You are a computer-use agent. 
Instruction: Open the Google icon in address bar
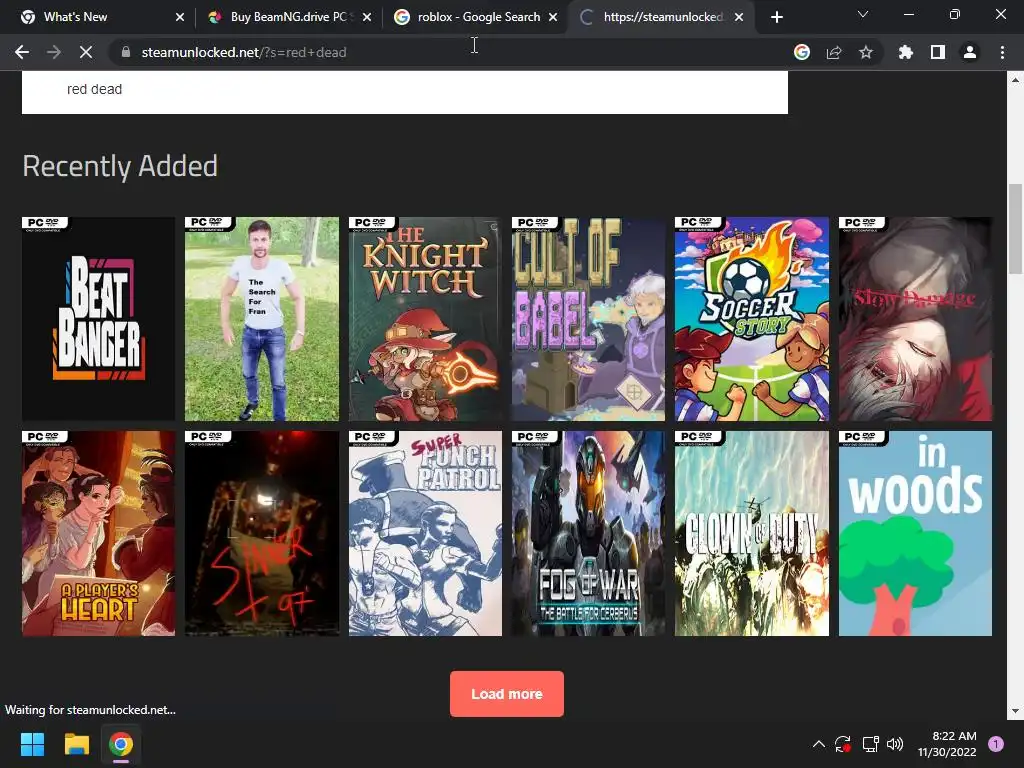pos(802,52)
